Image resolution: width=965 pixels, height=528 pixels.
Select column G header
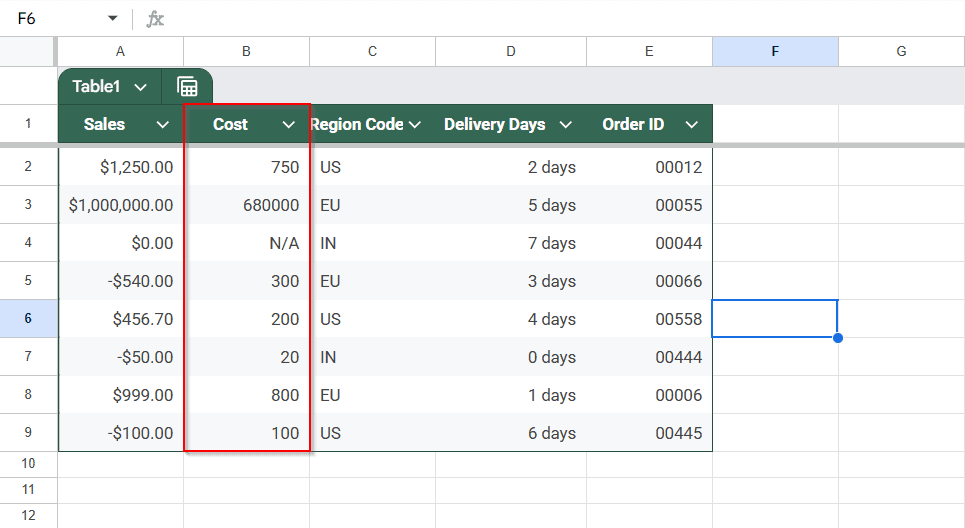click(901, 52)
